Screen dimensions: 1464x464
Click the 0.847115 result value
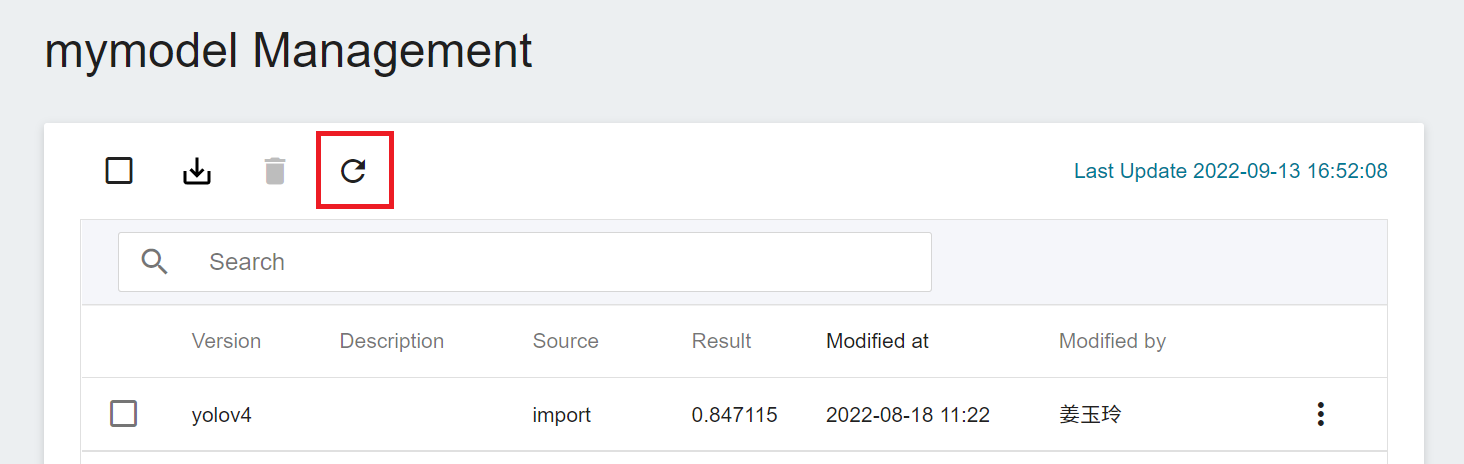click(x=735, y=414)
